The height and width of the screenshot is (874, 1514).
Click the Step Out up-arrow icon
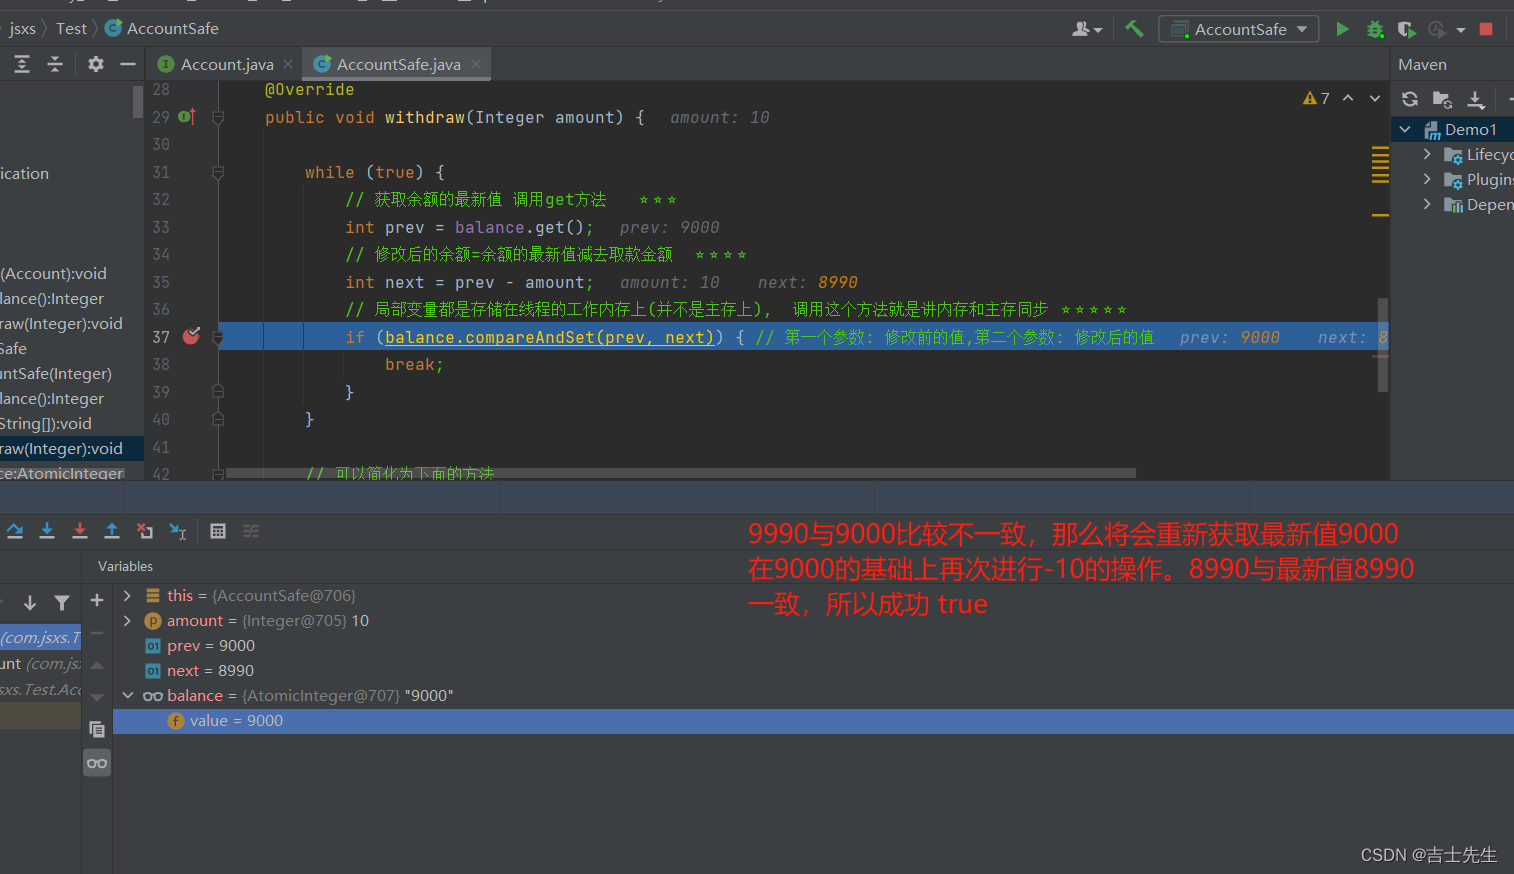point(112,531)
